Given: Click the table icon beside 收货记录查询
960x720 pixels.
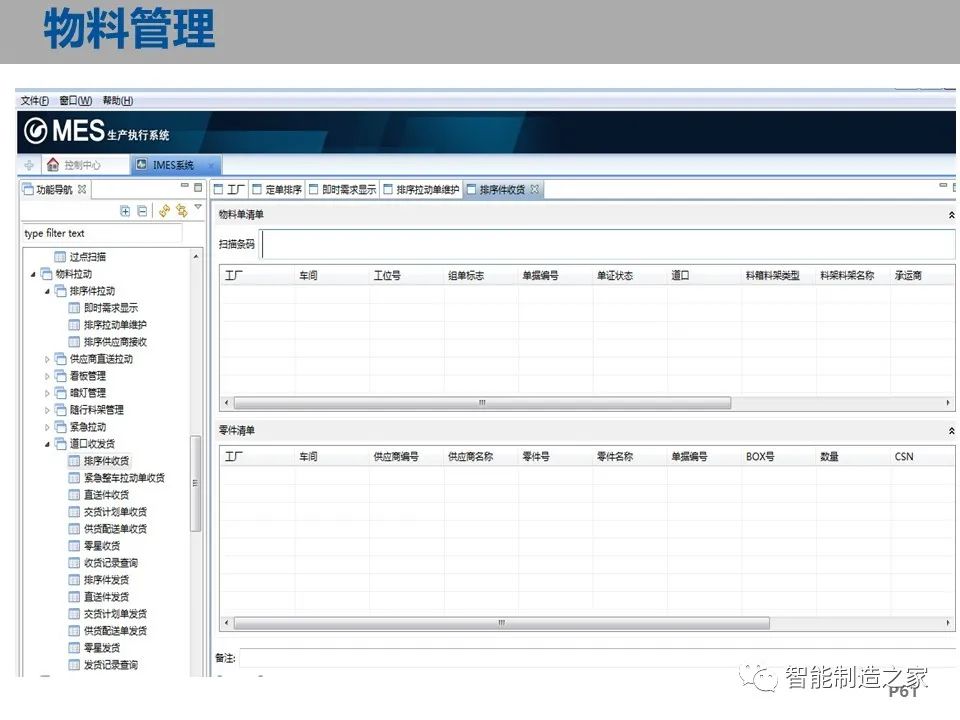Looking at the screenshot, I should click(74, 563).
